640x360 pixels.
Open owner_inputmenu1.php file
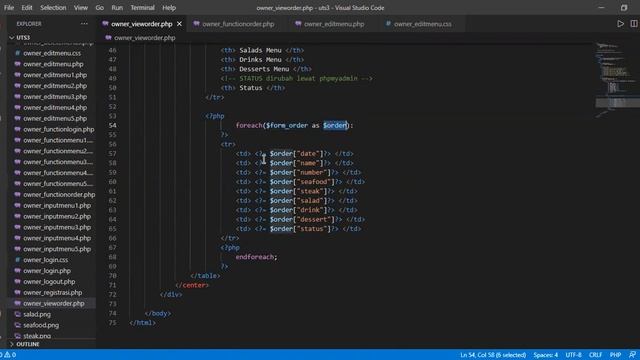click(x=57, y=206)
